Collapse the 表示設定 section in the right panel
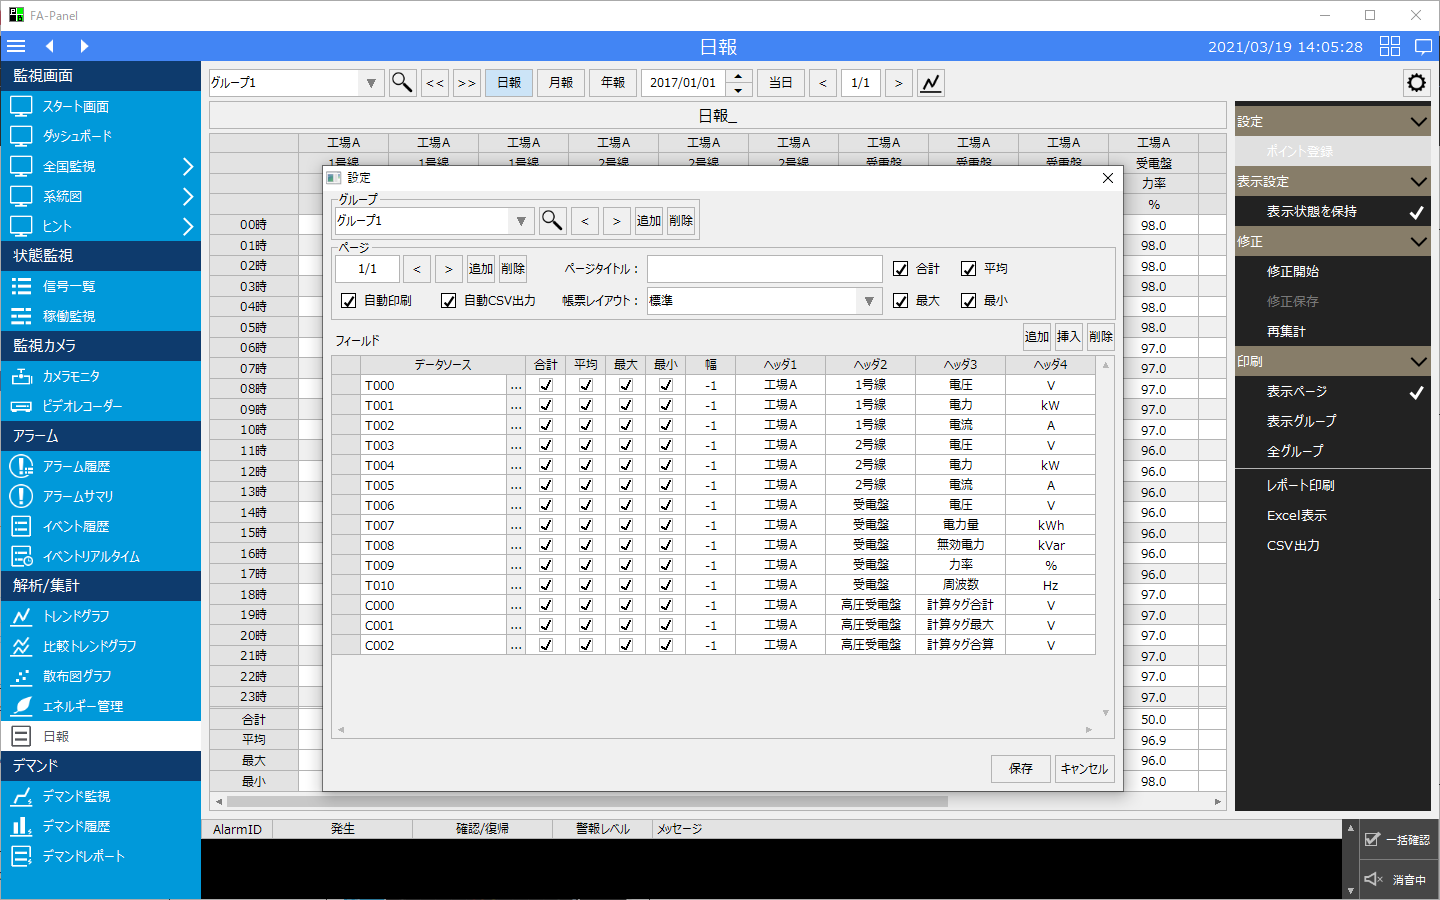Image resolution: width=1440 pixels, height=900 pixels. (1418, 181)
